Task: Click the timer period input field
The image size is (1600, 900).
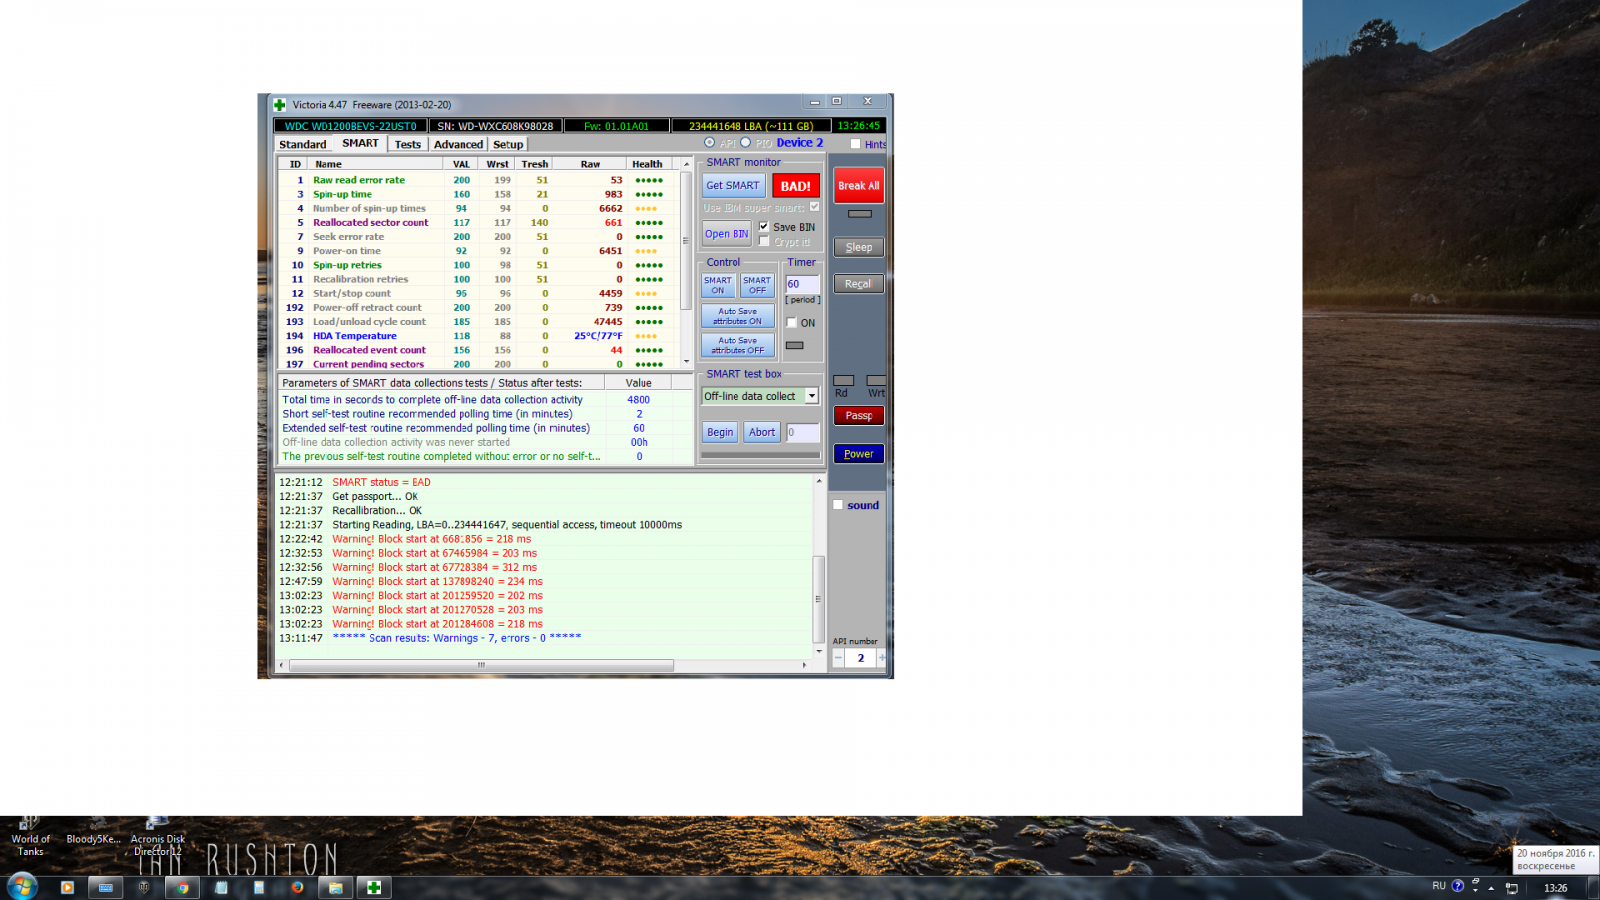Action: [802, 284]
